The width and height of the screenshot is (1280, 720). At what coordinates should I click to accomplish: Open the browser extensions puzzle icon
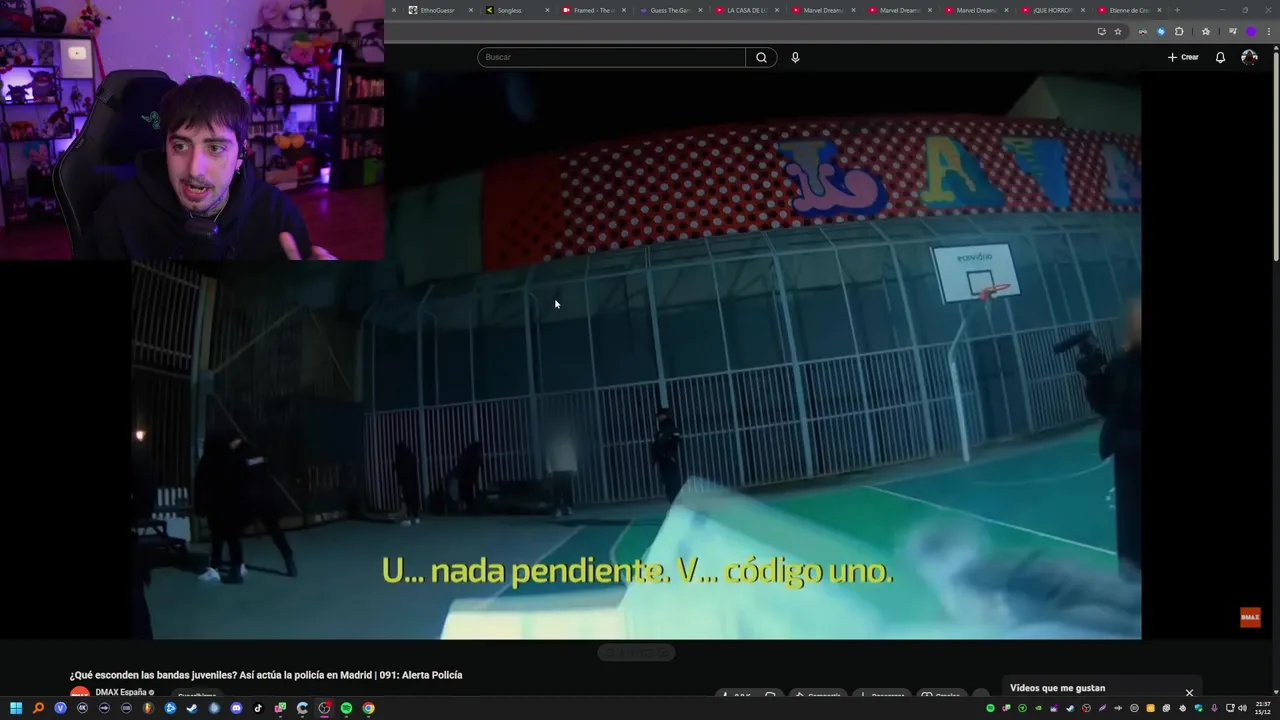click(1179, 31)
